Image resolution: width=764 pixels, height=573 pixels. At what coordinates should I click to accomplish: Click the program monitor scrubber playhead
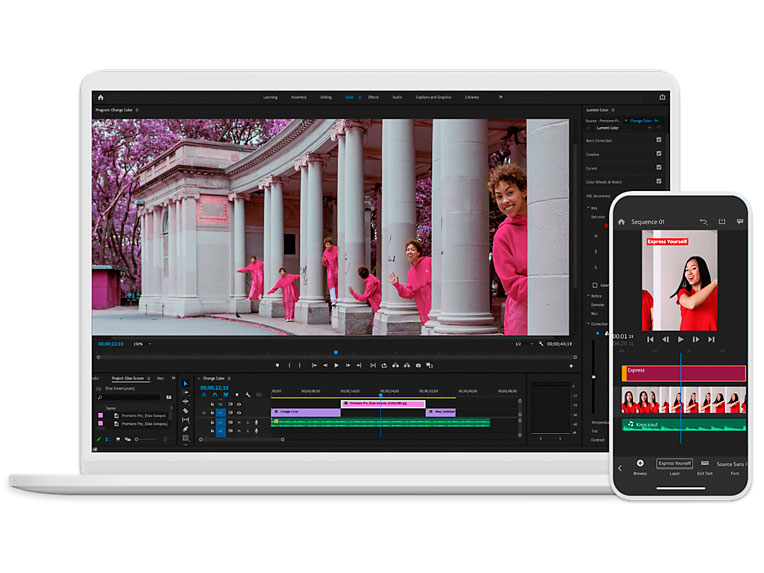pos(336,352)
